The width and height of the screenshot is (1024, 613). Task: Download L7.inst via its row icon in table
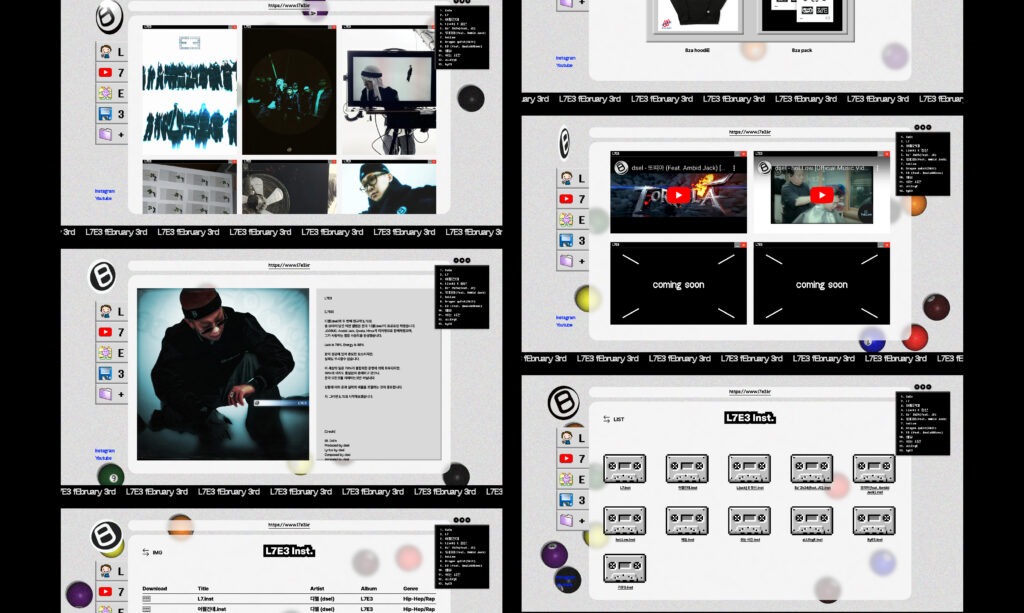(147, 599)
